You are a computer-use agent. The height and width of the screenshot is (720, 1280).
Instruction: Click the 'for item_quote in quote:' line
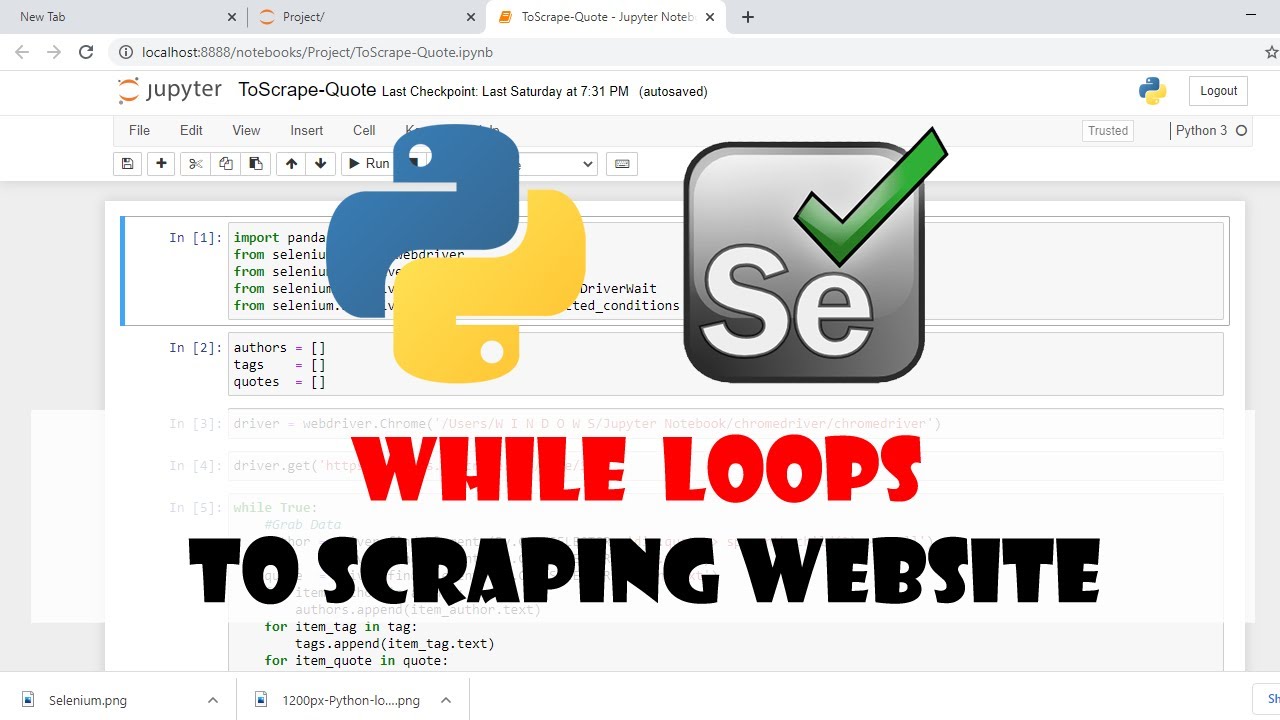coord(356,660)
